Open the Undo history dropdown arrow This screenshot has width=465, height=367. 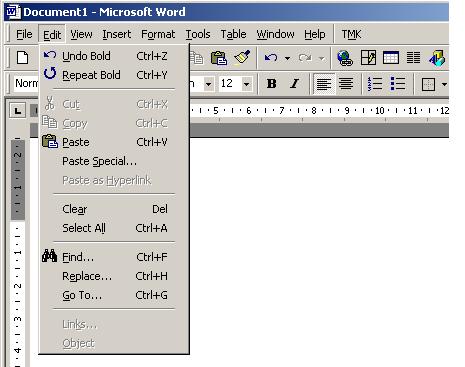pyautogui.click(x=287, y=58)
